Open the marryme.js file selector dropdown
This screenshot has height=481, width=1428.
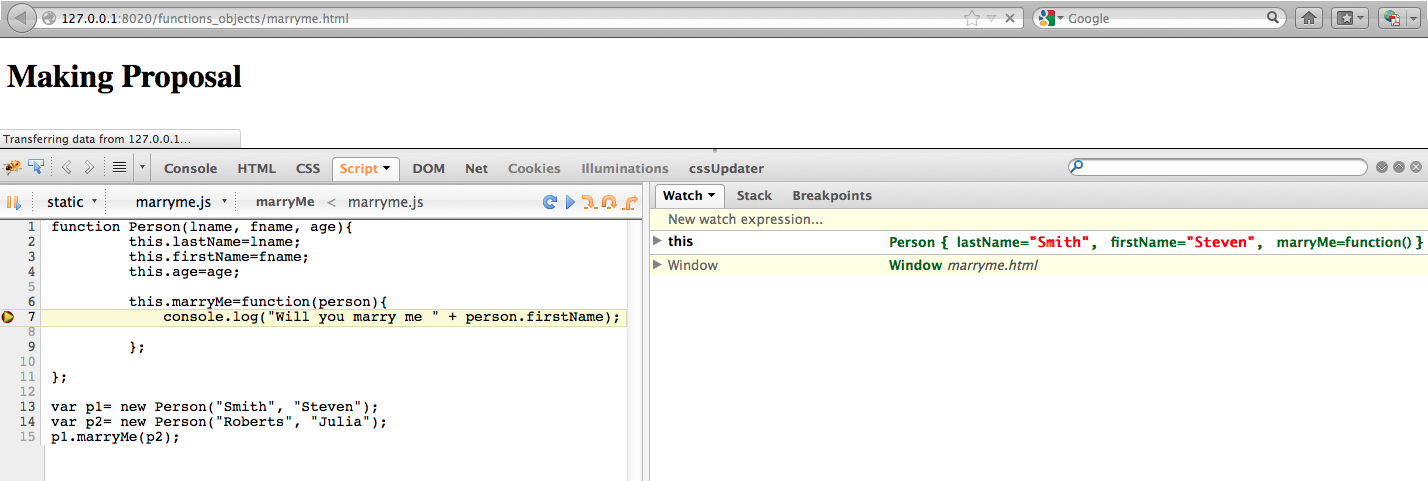181,202
